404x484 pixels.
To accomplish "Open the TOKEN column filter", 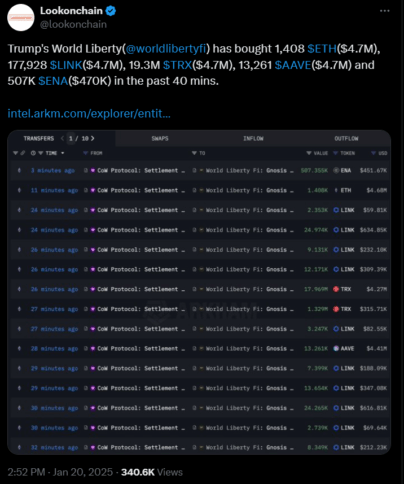I will tap(336, 153).
